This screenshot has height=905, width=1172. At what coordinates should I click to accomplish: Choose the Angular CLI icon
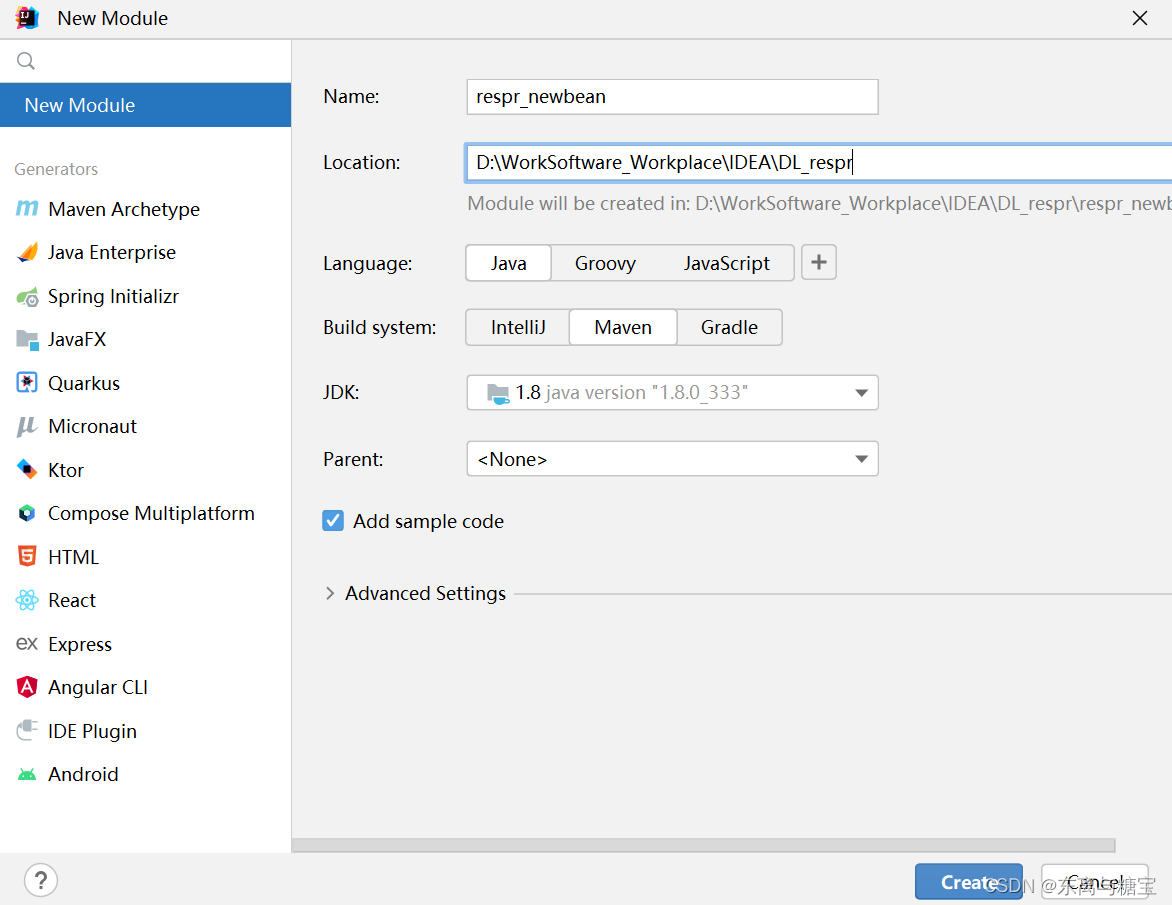pyautogui.click(x=27, y=687)
